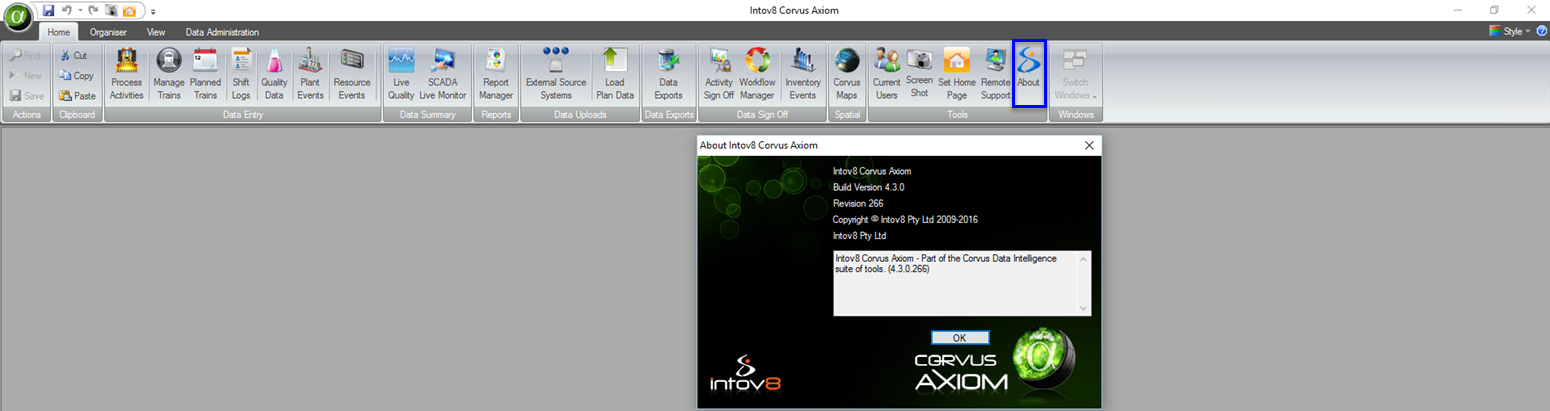Image resolution: width=1550 pixels, height=411 pixels.
Task: Restore down the main application window
Action: point(1494,10)
